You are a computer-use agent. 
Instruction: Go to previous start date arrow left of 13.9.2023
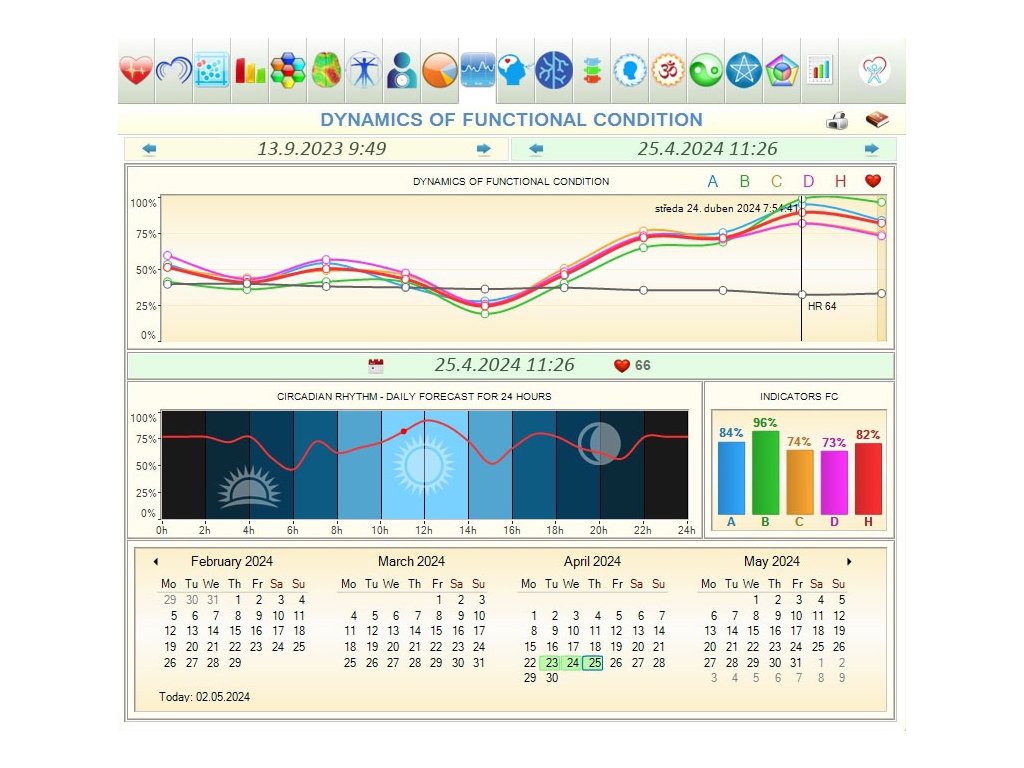point(149,149)
